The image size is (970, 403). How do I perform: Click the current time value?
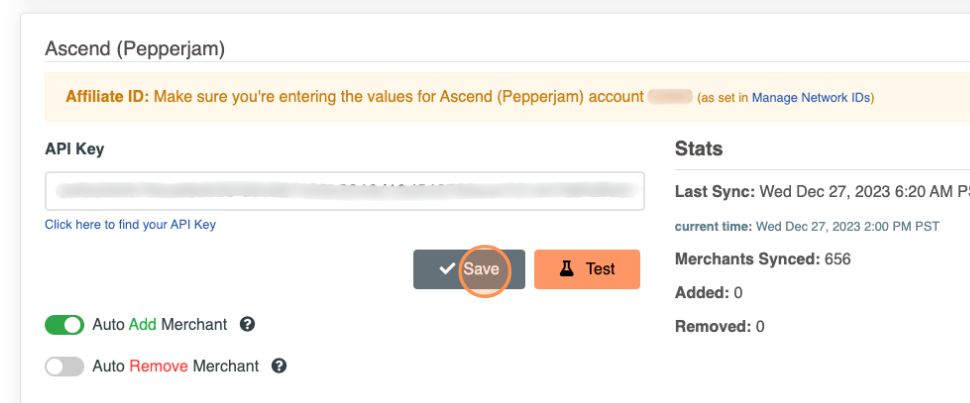coord(847,227)
